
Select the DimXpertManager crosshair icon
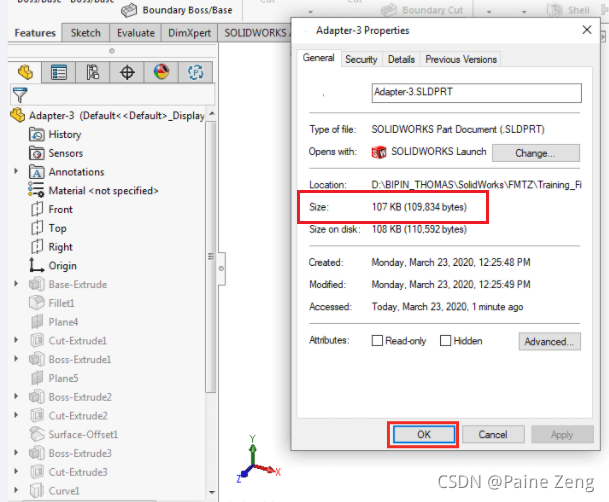[x=127, y=72]
